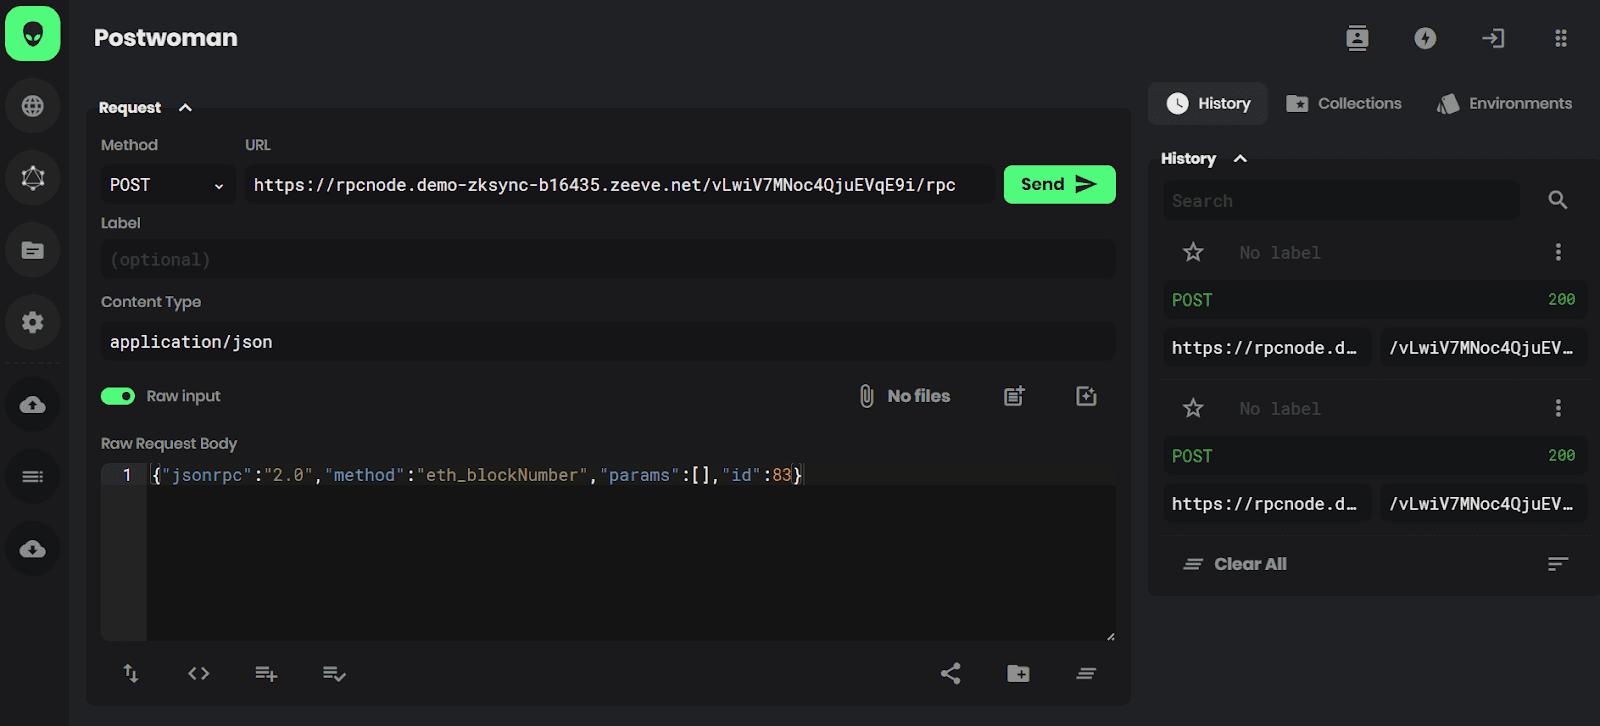This screenshot has width=1600, height=726.
Task: Click the attachment paperclip icon
Action: pyautogui.click(x=867, y=396)
